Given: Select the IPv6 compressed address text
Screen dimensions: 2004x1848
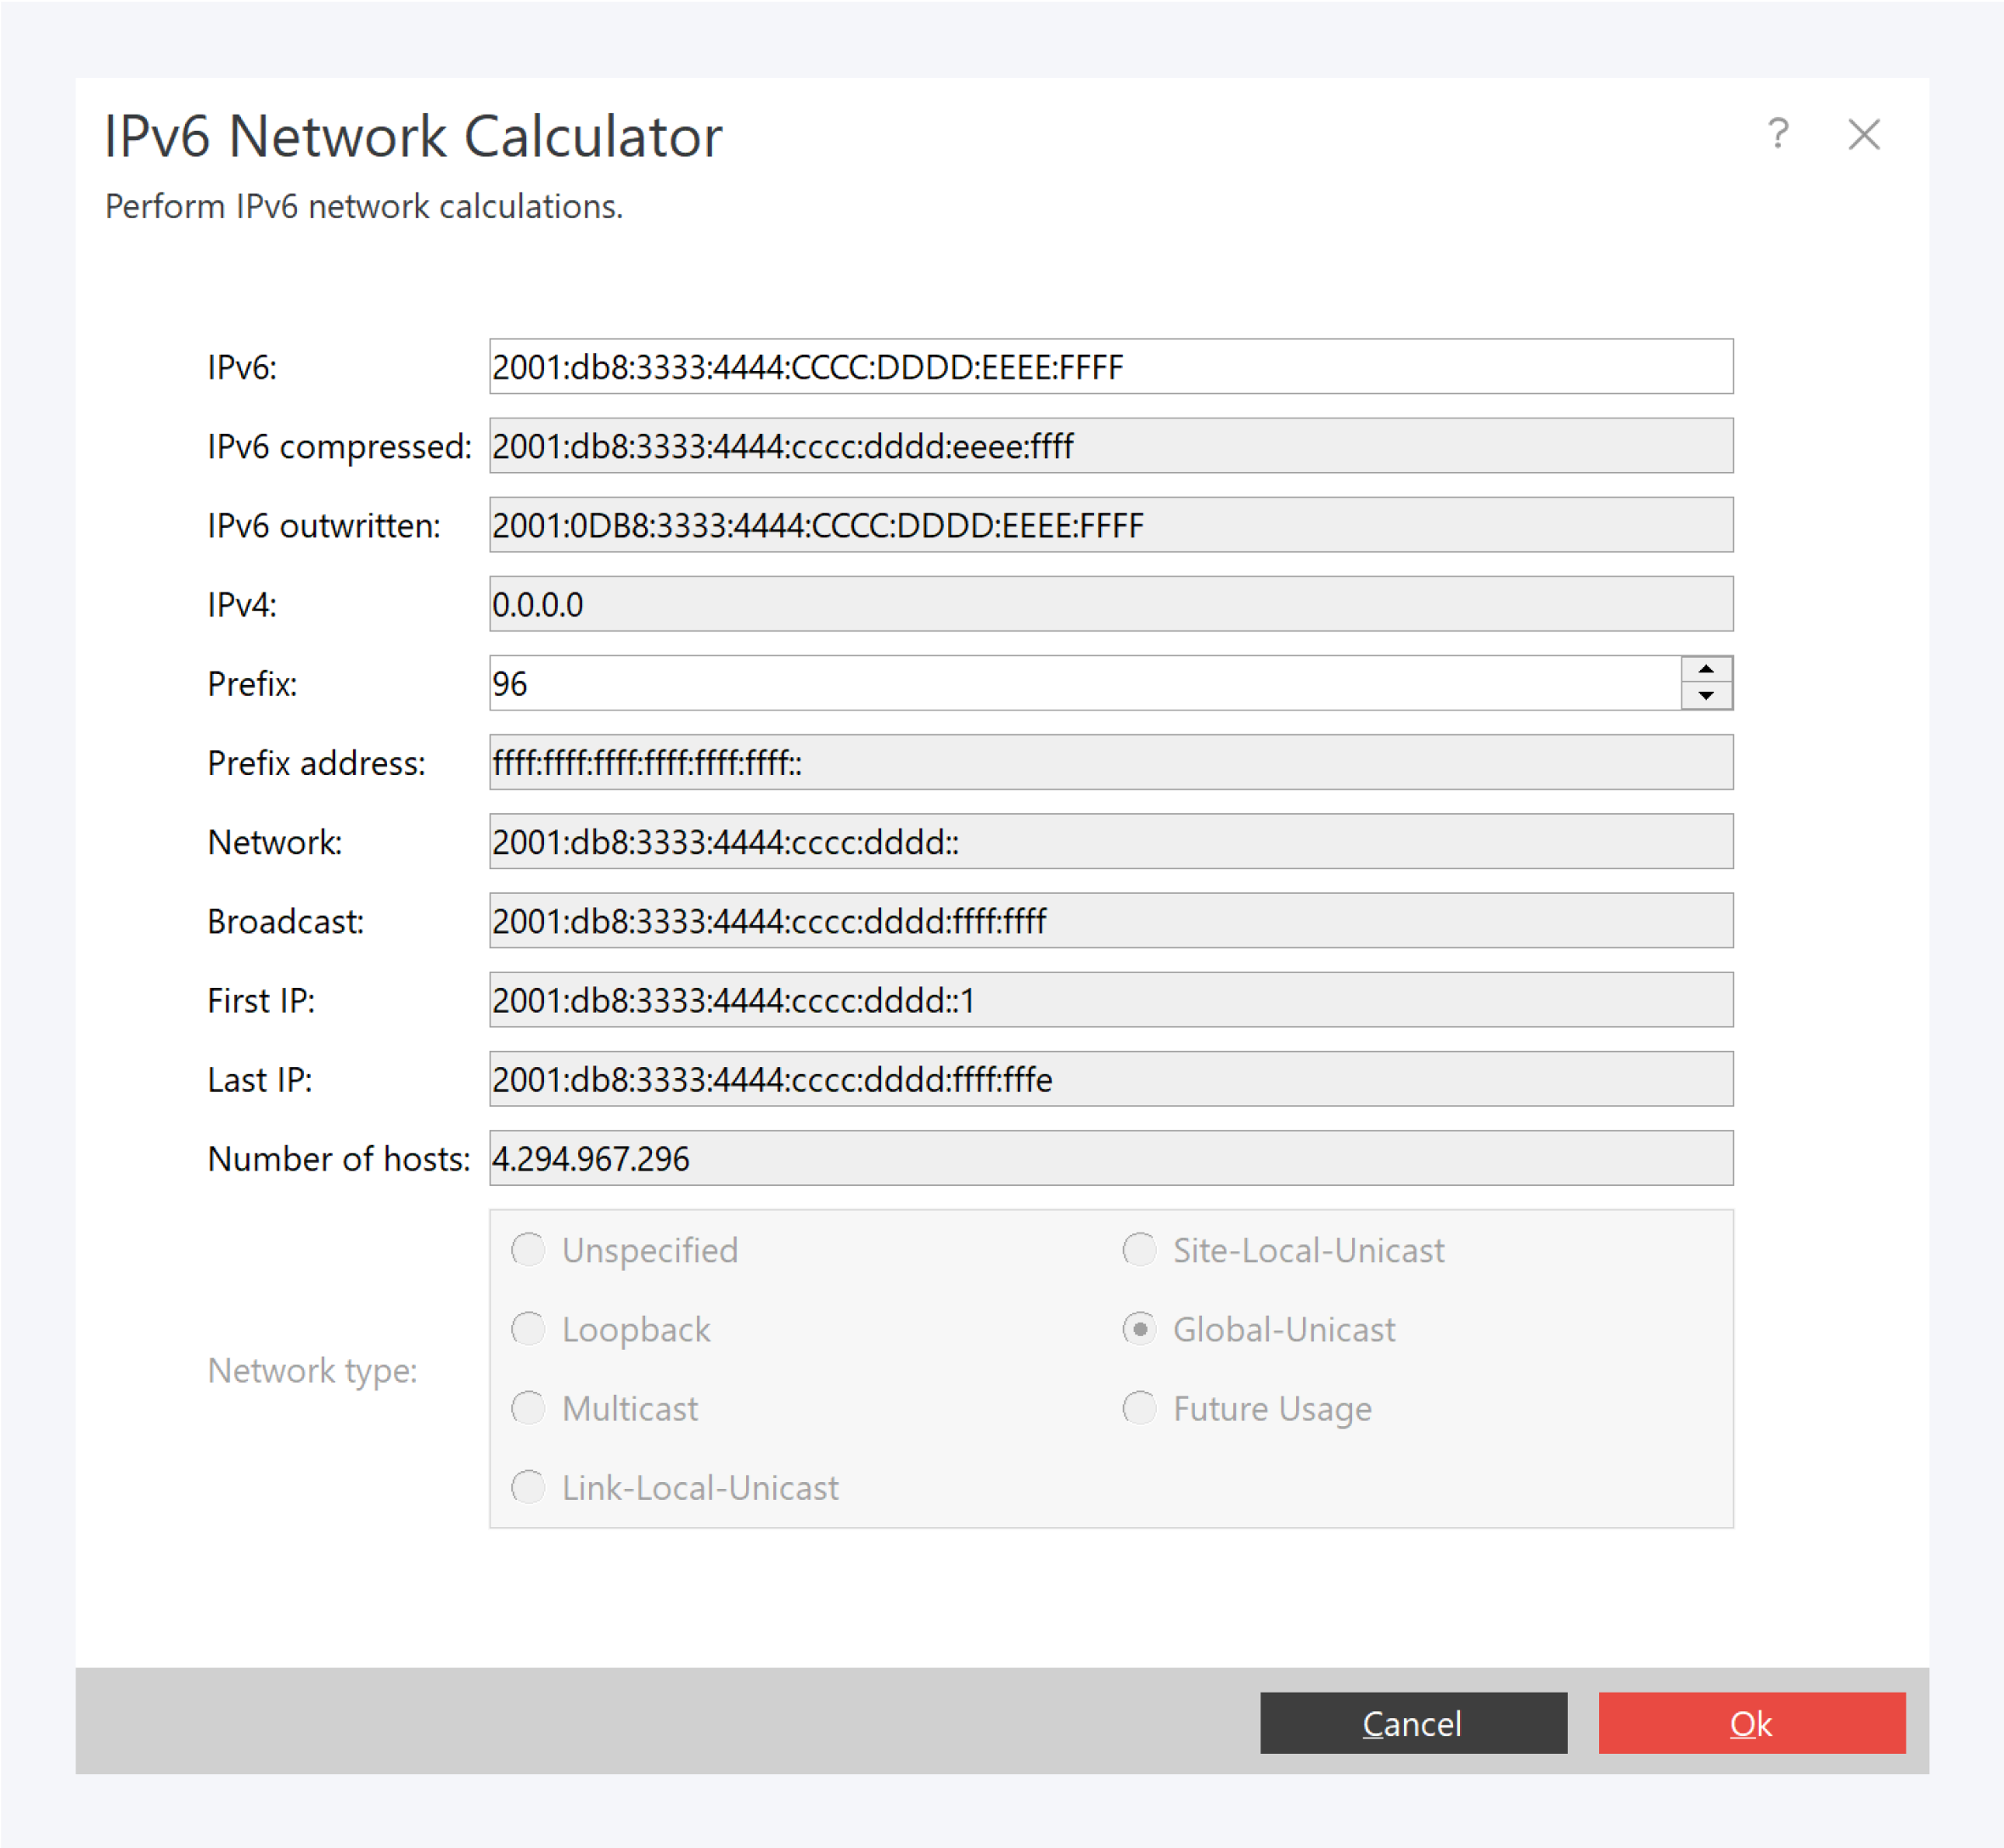Looking at the screenshot, I should [x=1110, y=446].
